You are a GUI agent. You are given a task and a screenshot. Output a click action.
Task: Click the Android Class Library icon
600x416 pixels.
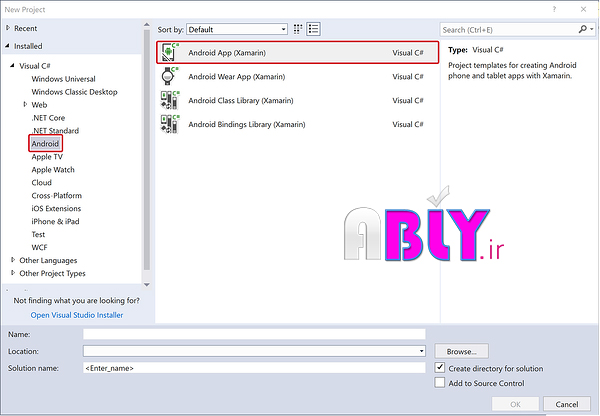click(170, 100)
